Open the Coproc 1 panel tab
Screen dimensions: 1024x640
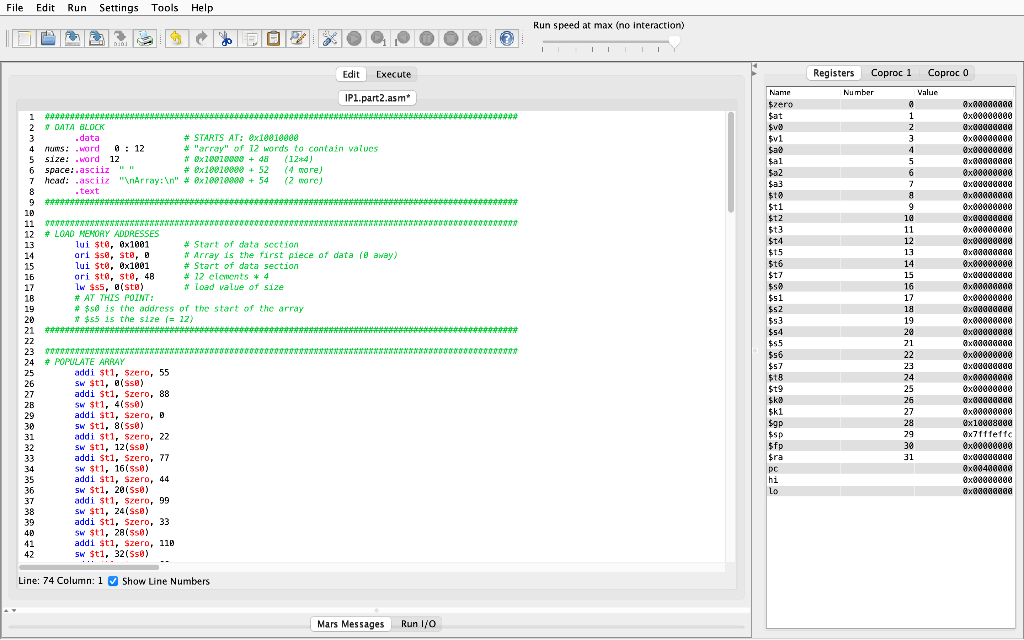click(891, 72)
